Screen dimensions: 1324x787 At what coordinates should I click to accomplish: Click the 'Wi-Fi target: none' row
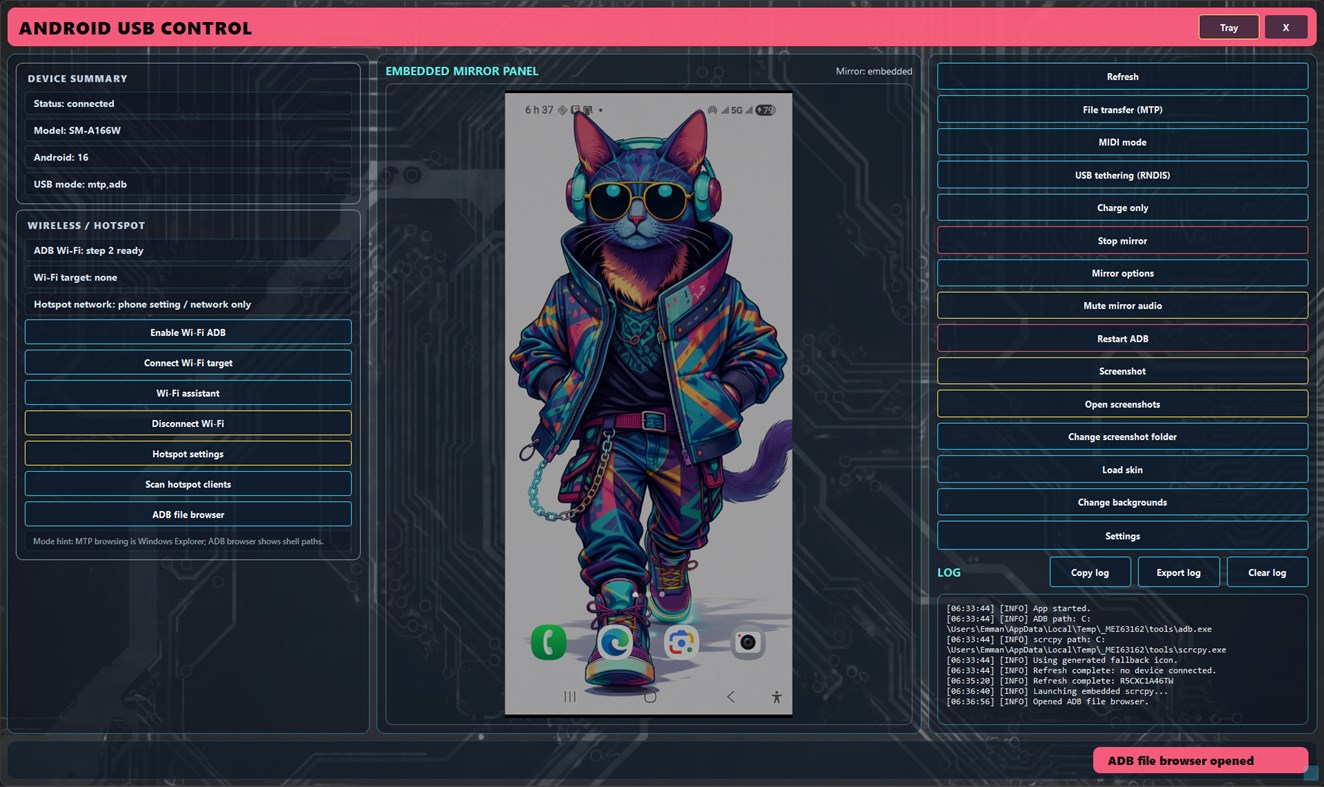[188, 277]
